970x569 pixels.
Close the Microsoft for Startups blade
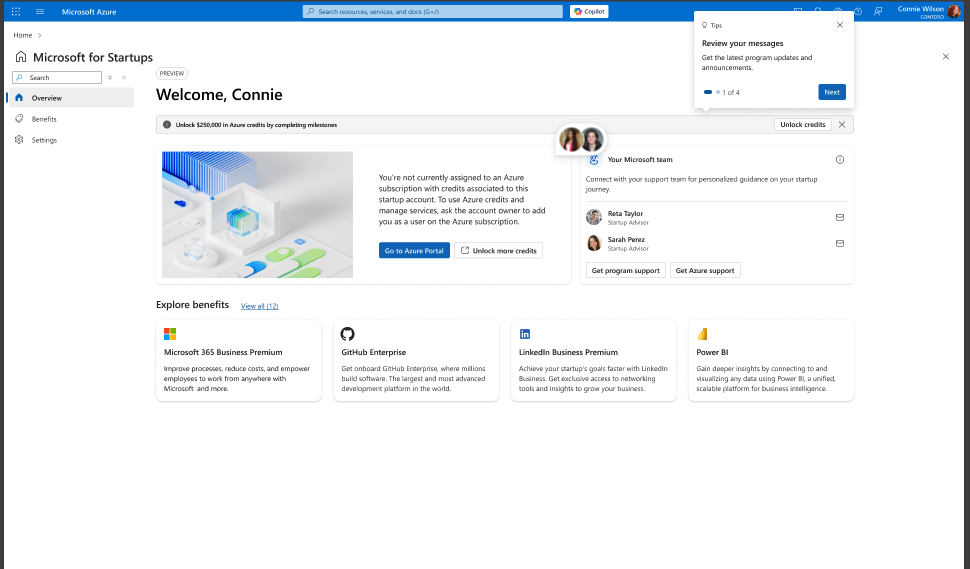point(945,56)
